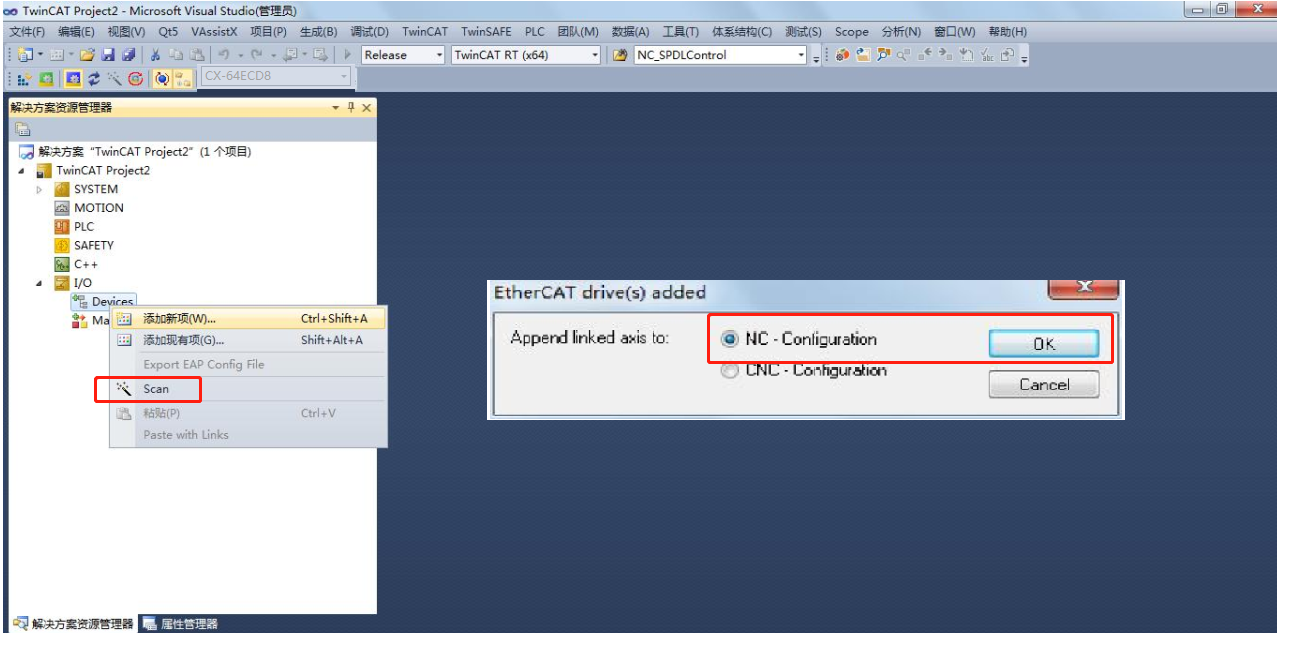This screenshot has width=1299, height=646.
Task: Click the TwinCAT Reload Devices icon
Action: [x=94, y=79]
